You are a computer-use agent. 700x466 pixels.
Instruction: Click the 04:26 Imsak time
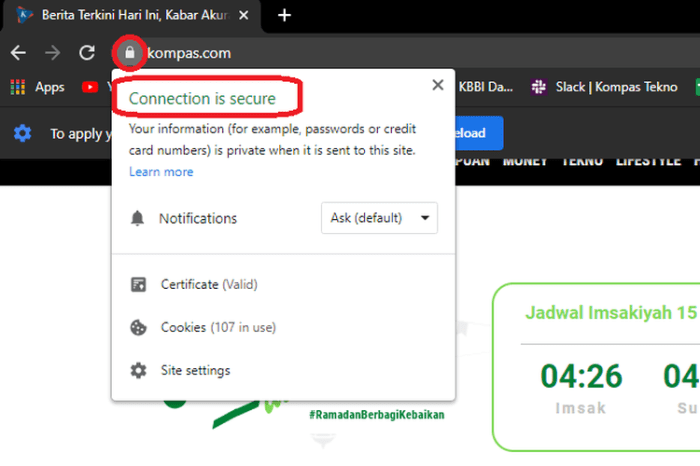tap(581, 376)
